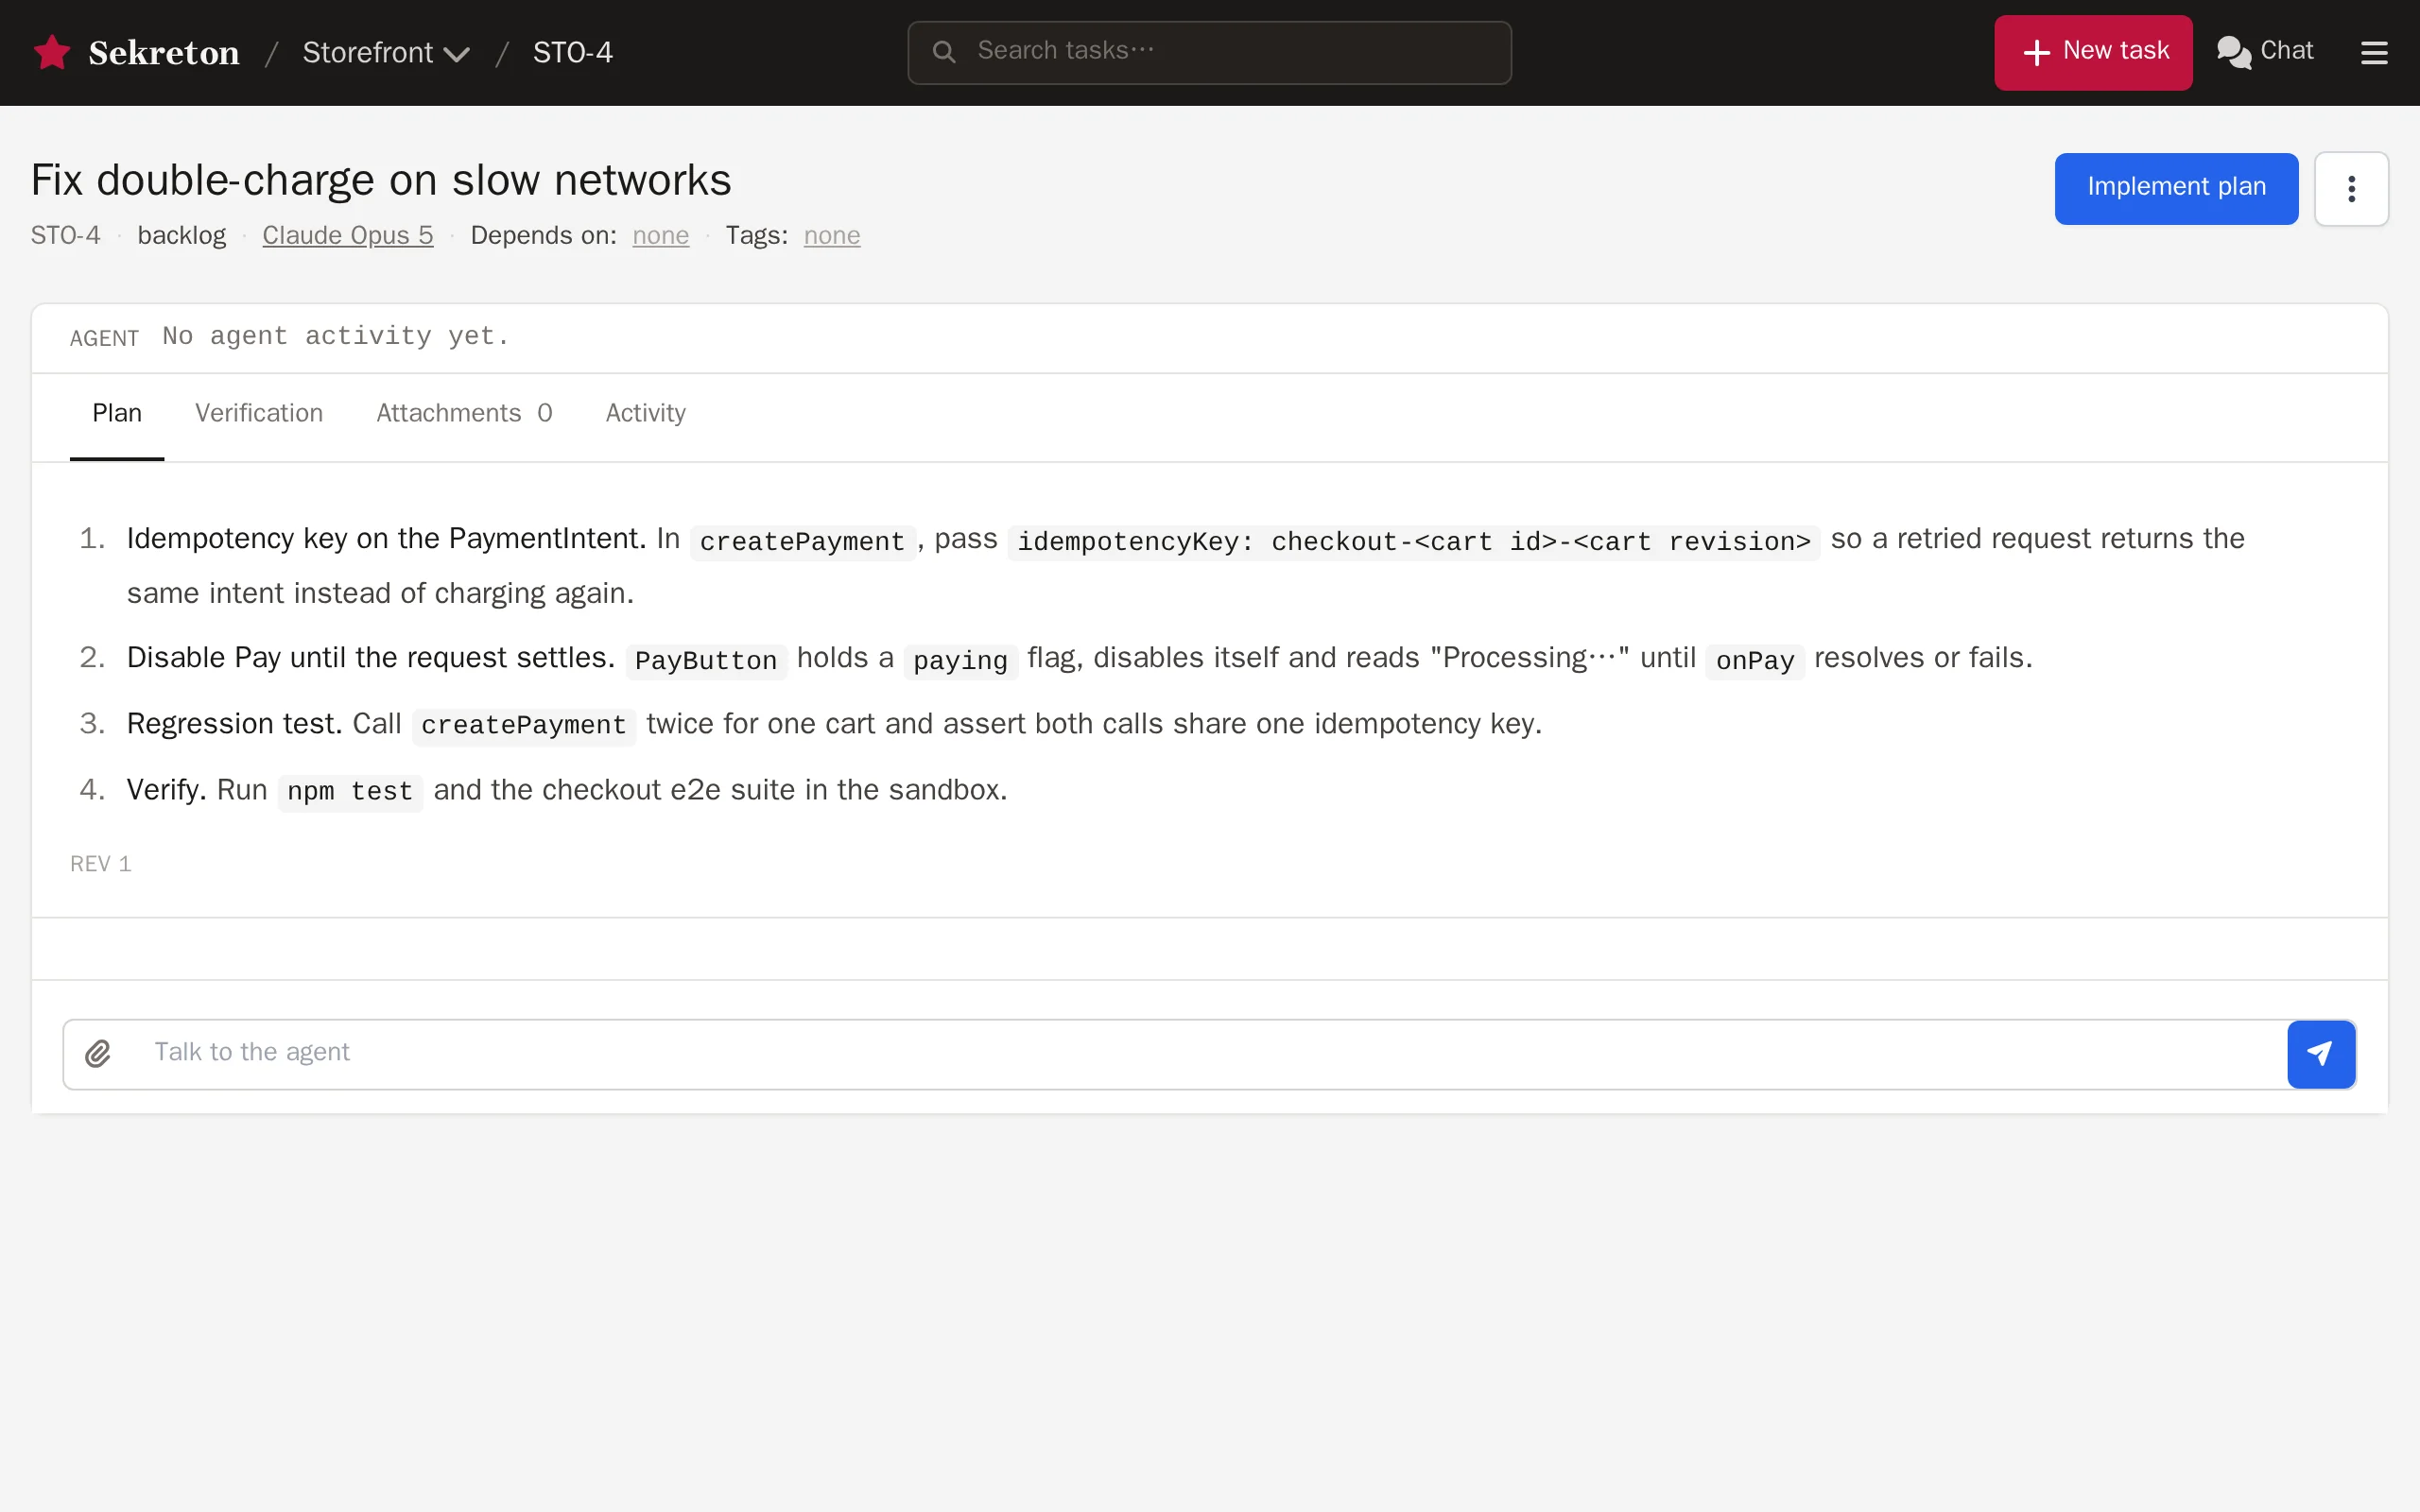Open the three-dot task options menu

(x=2351, y=188)
